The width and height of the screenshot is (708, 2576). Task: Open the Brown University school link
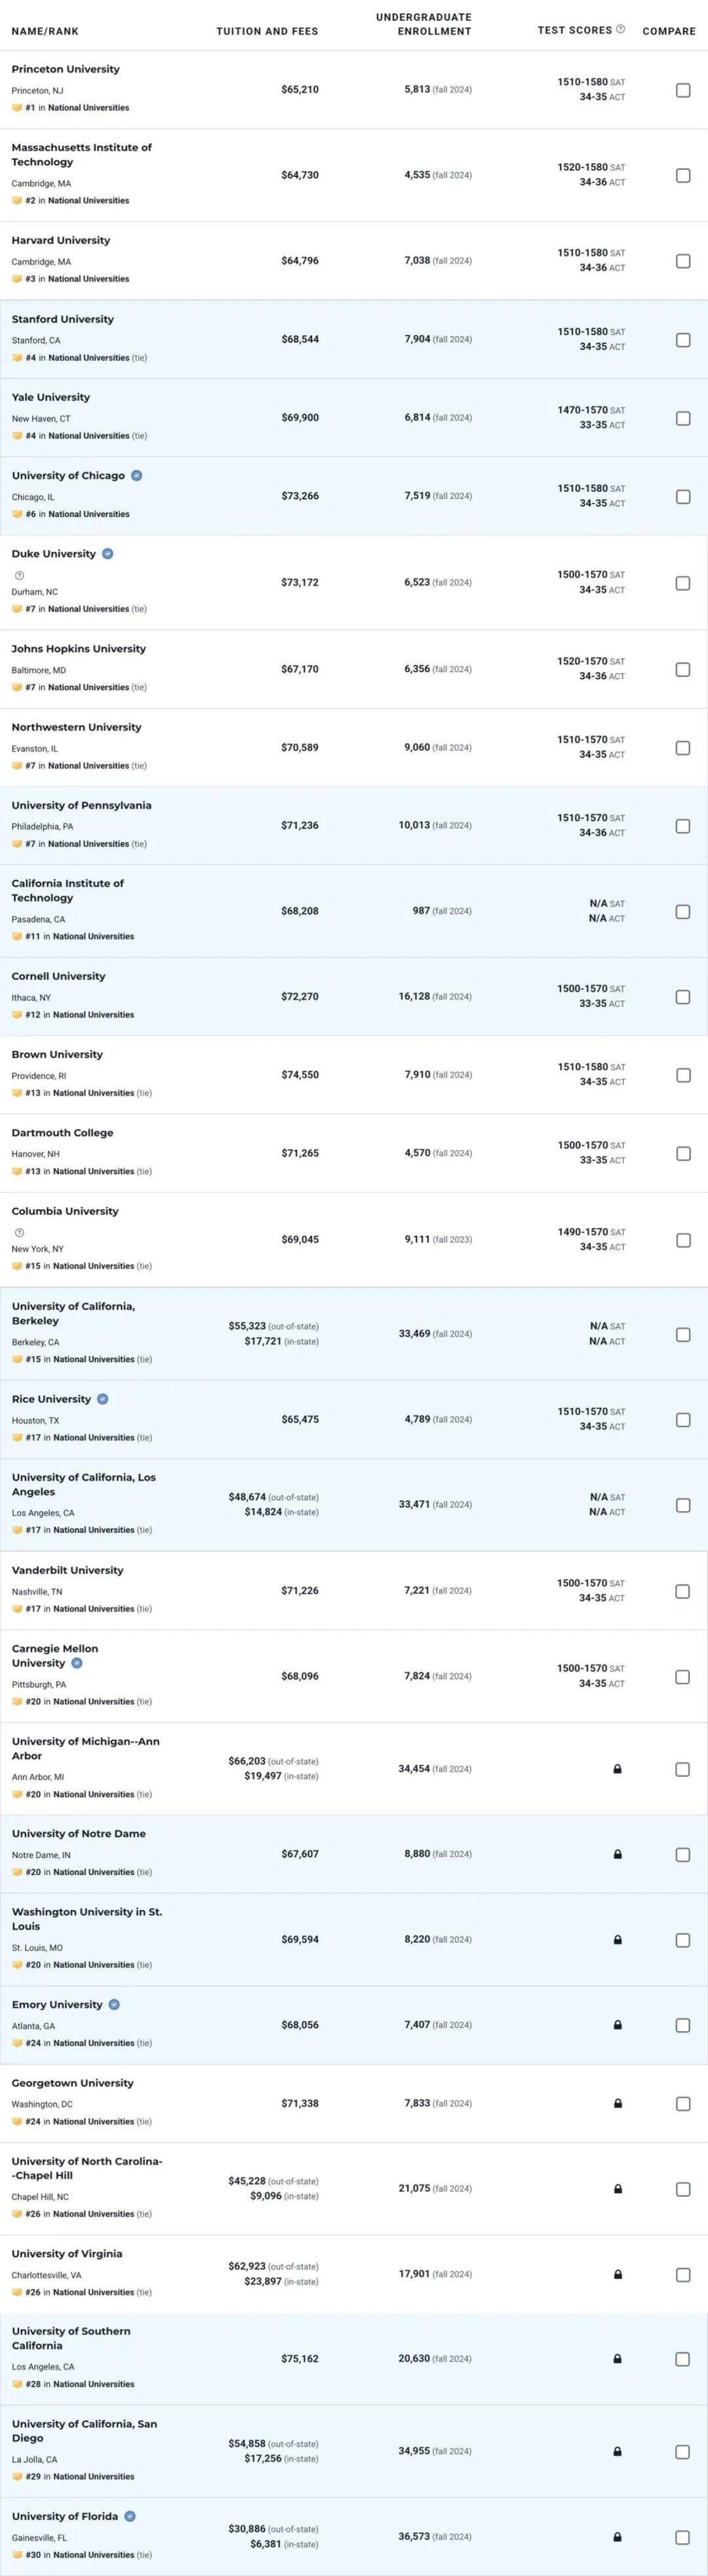point(57,1055)
